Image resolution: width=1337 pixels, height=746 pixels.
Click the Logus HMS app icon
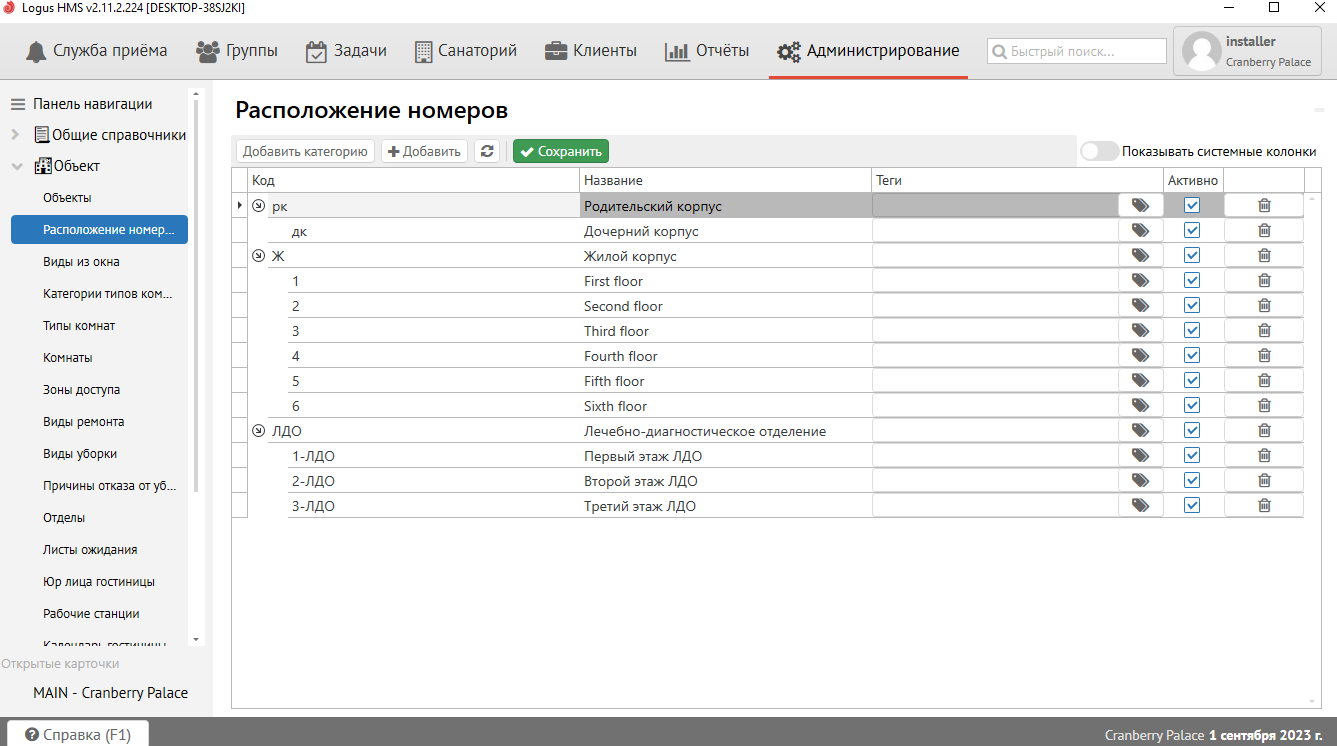click(10, 7)
